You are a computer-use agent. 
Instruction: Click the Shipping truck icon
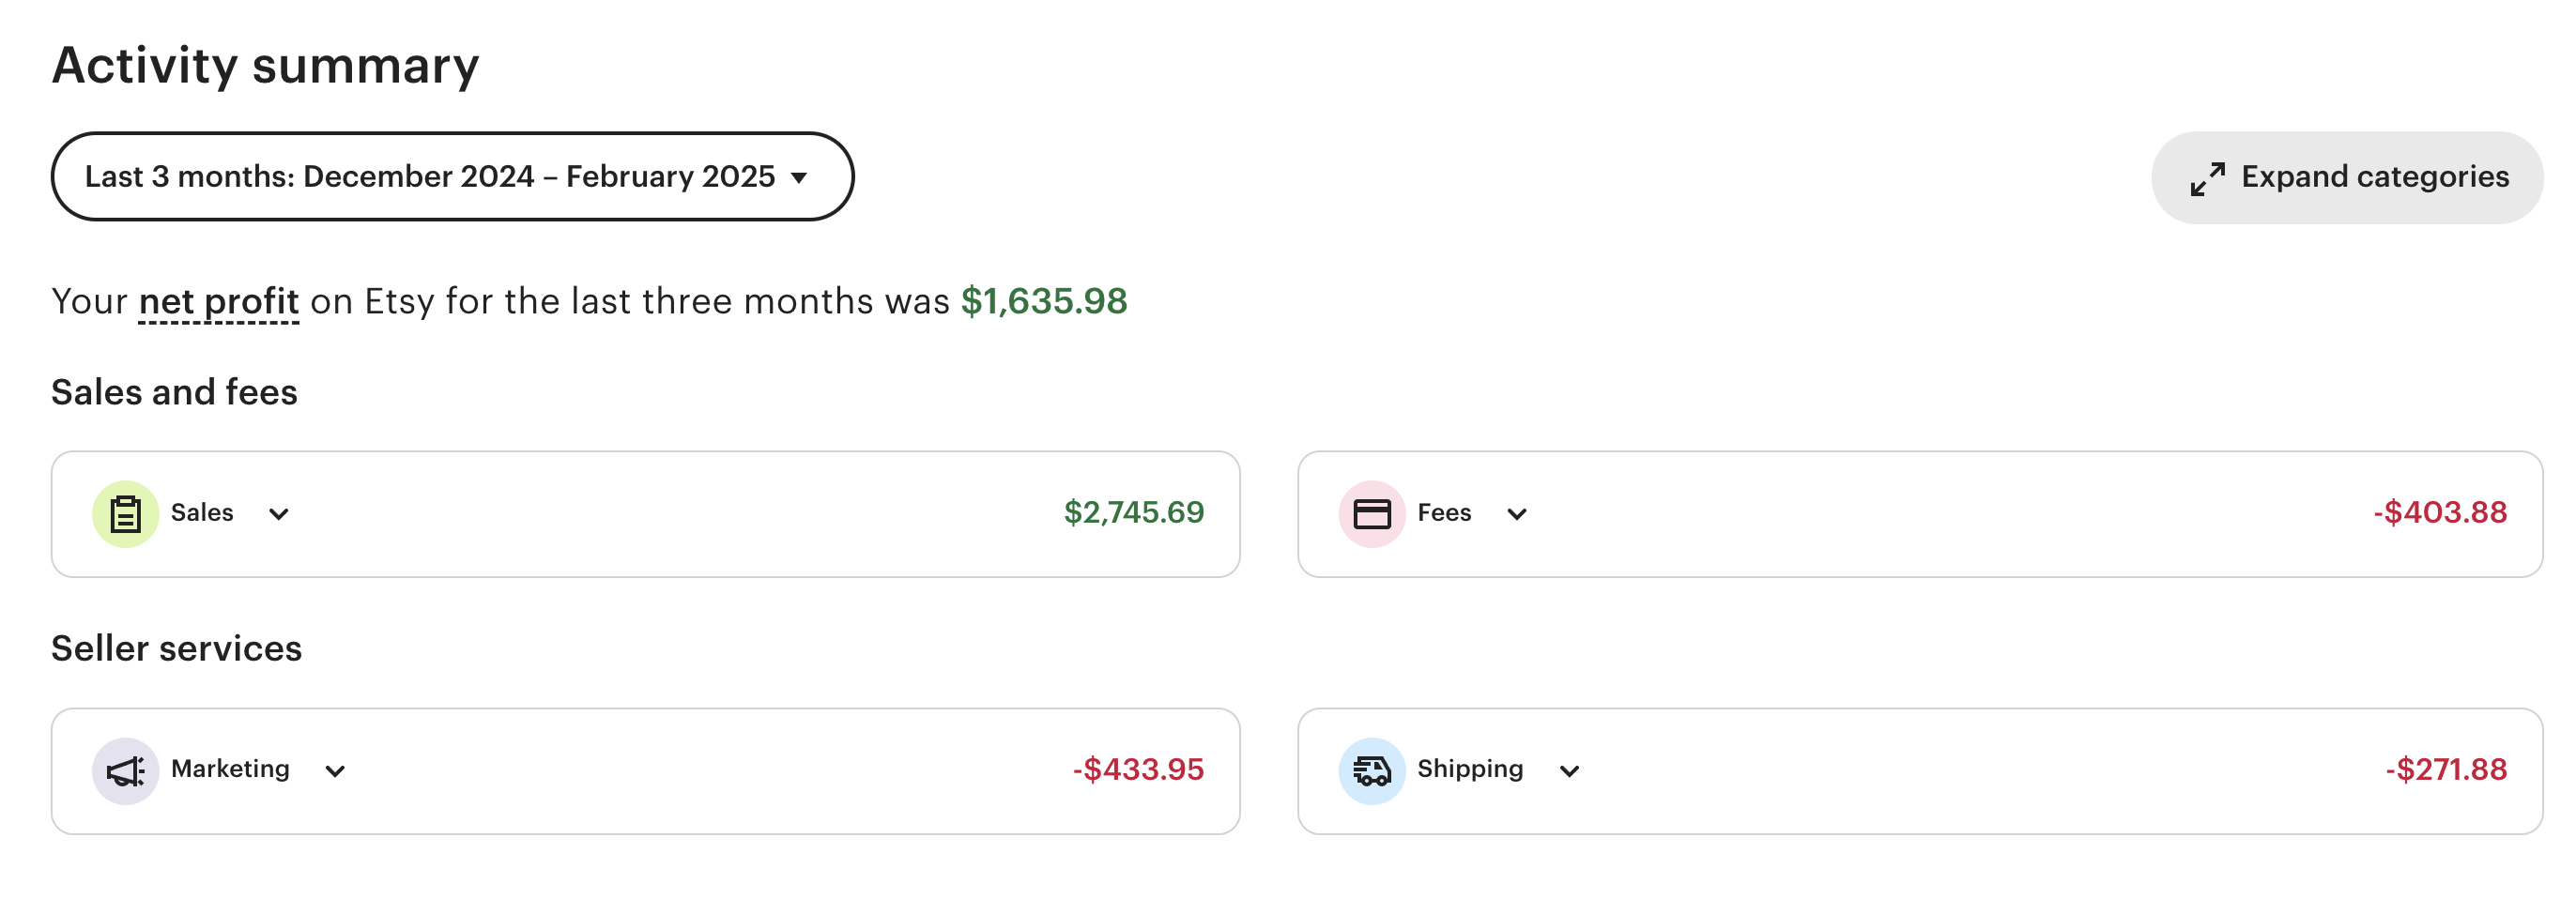click(x=1371, y=771)
